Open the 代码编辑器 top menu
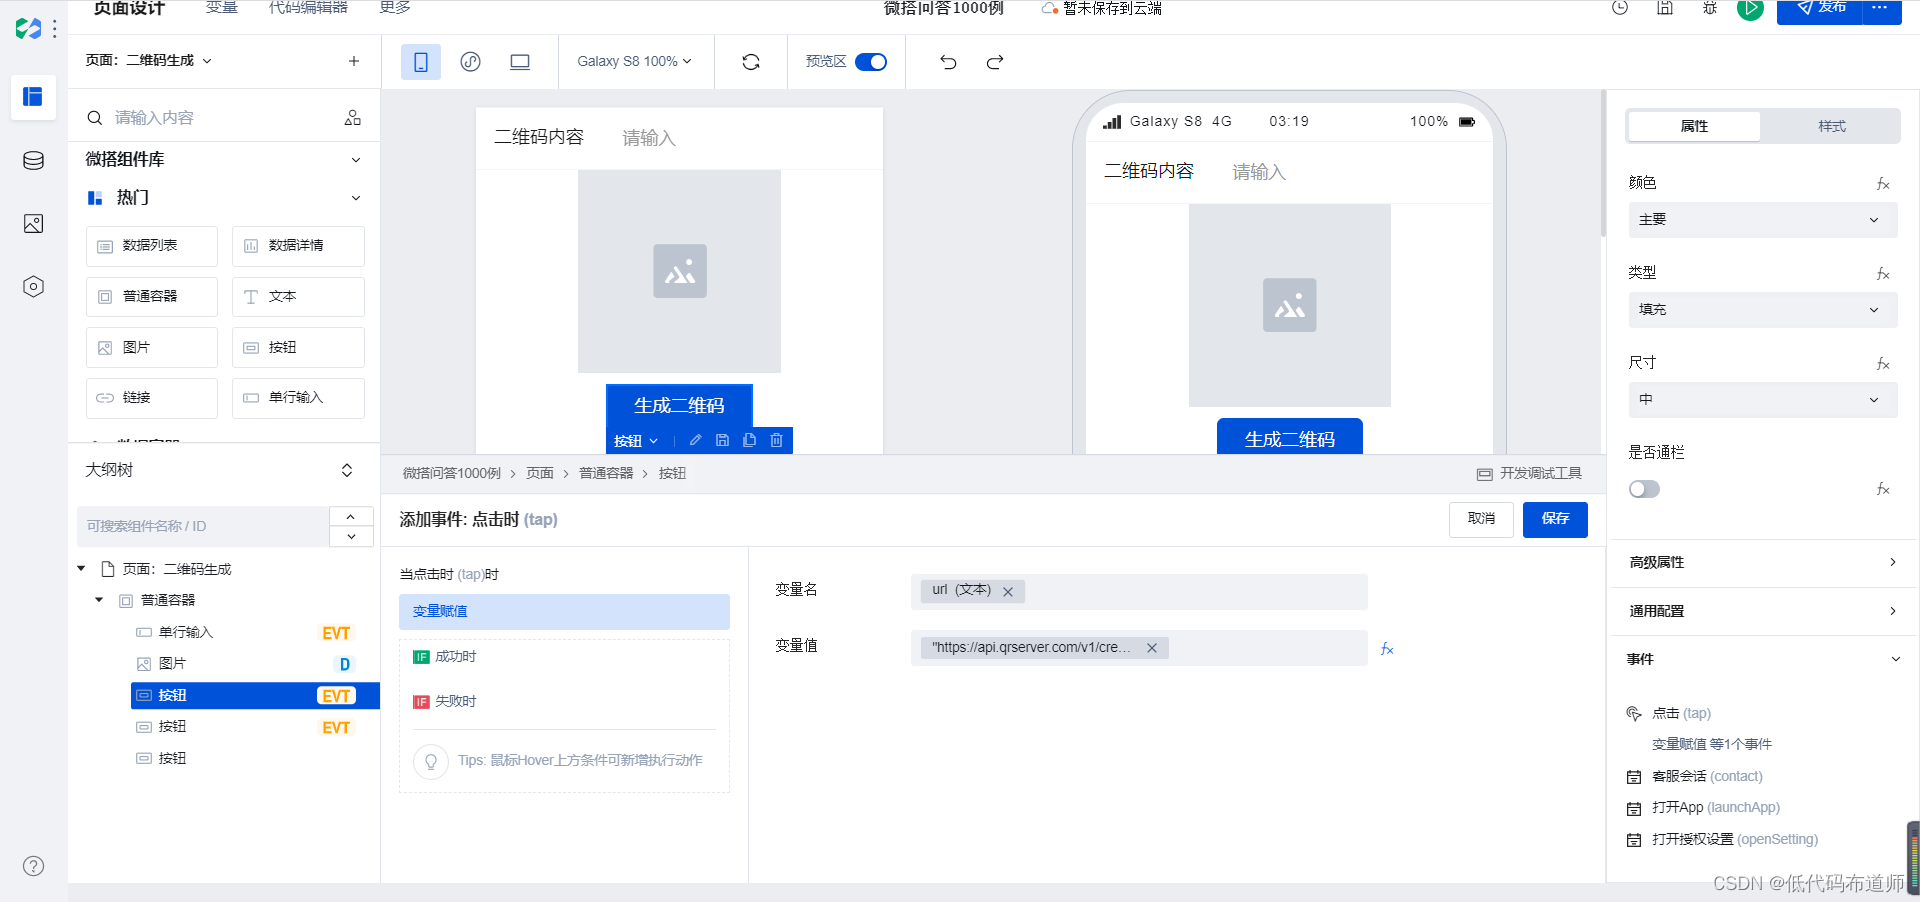1920x902 pixels. [x=308, y=8]
